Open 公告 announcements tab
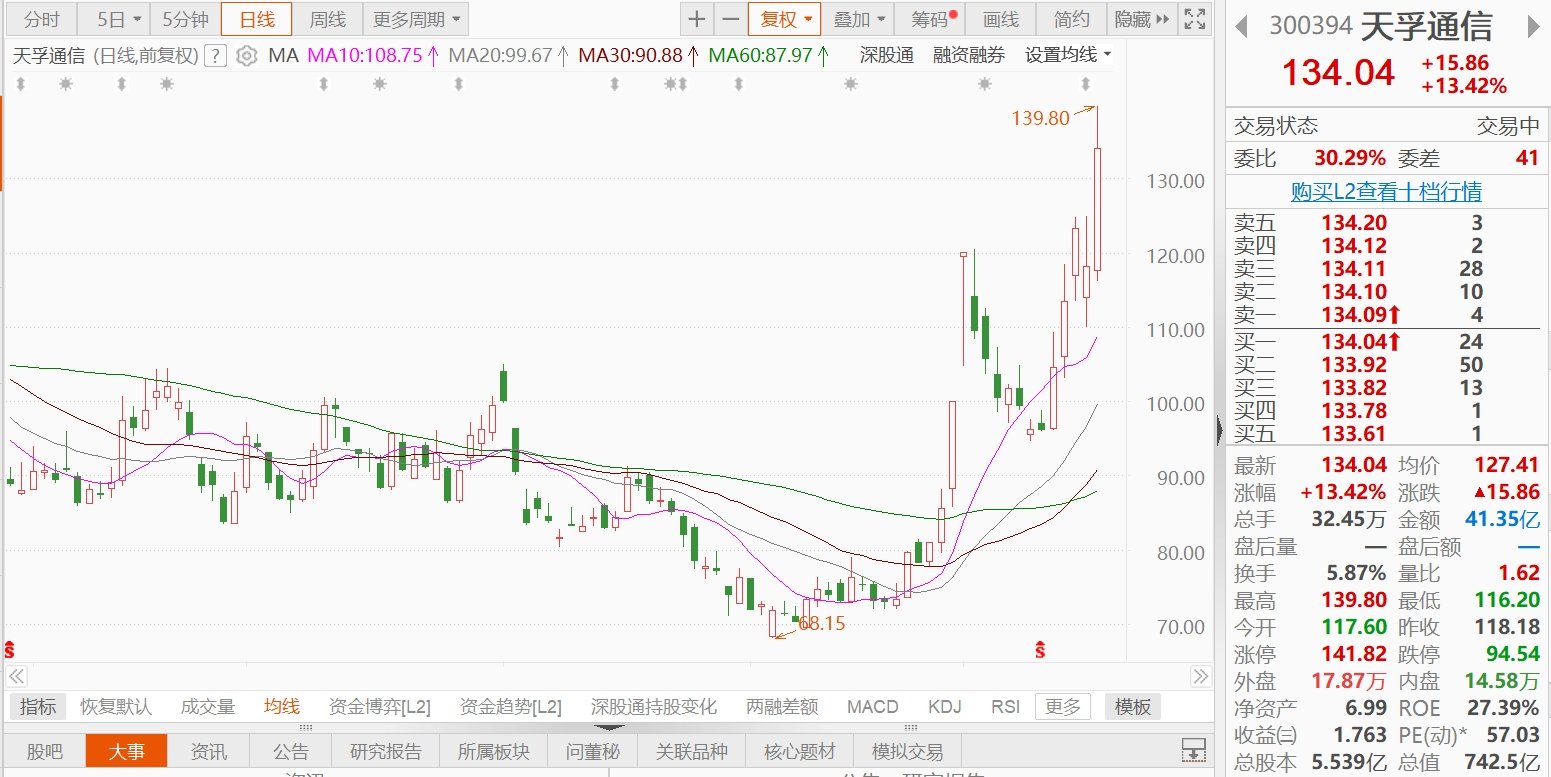The width and height of the screenshot is (1551, 777). click(x=291, y=751)
